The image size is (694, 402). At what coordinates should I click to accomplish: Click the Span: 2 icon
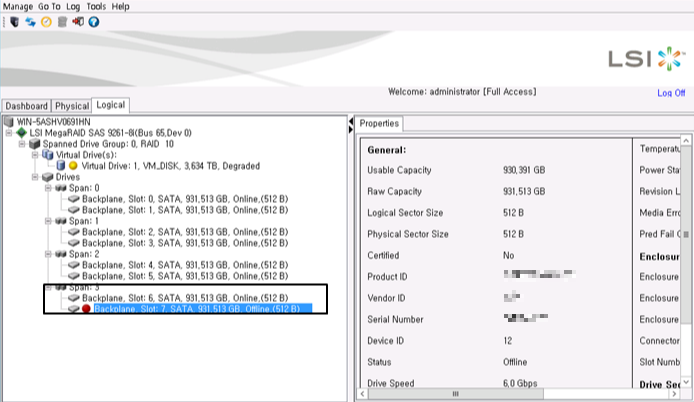point(61,254)
